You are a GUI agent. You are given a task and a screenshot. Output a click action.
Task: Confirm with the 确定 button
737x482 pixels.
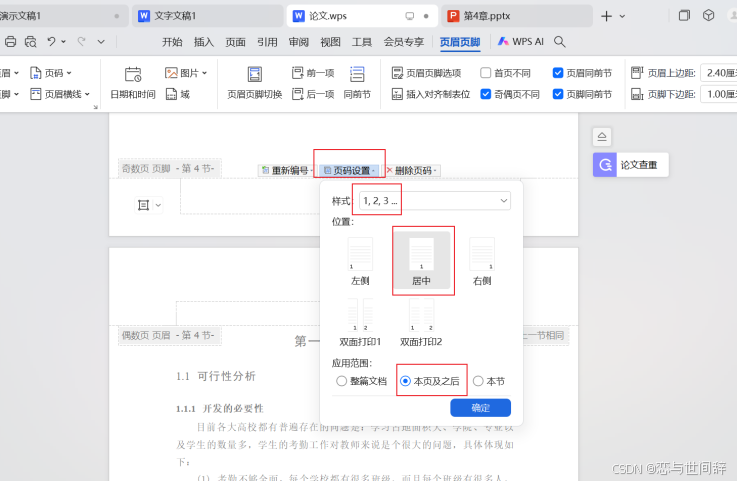[x=480, y=408]
